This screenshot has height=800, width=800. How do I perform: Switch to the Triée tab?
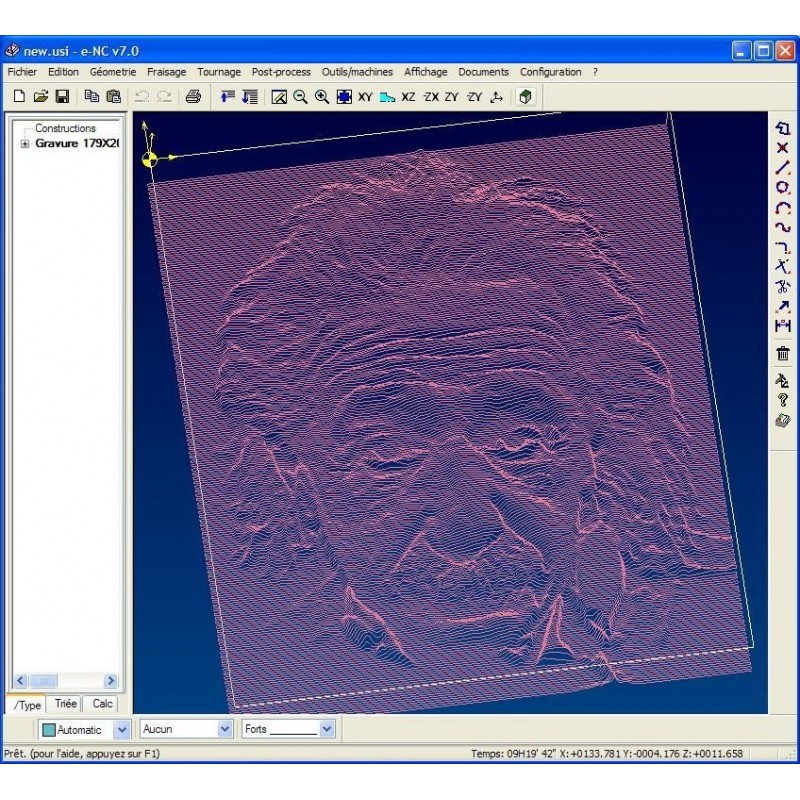(65, 704)
